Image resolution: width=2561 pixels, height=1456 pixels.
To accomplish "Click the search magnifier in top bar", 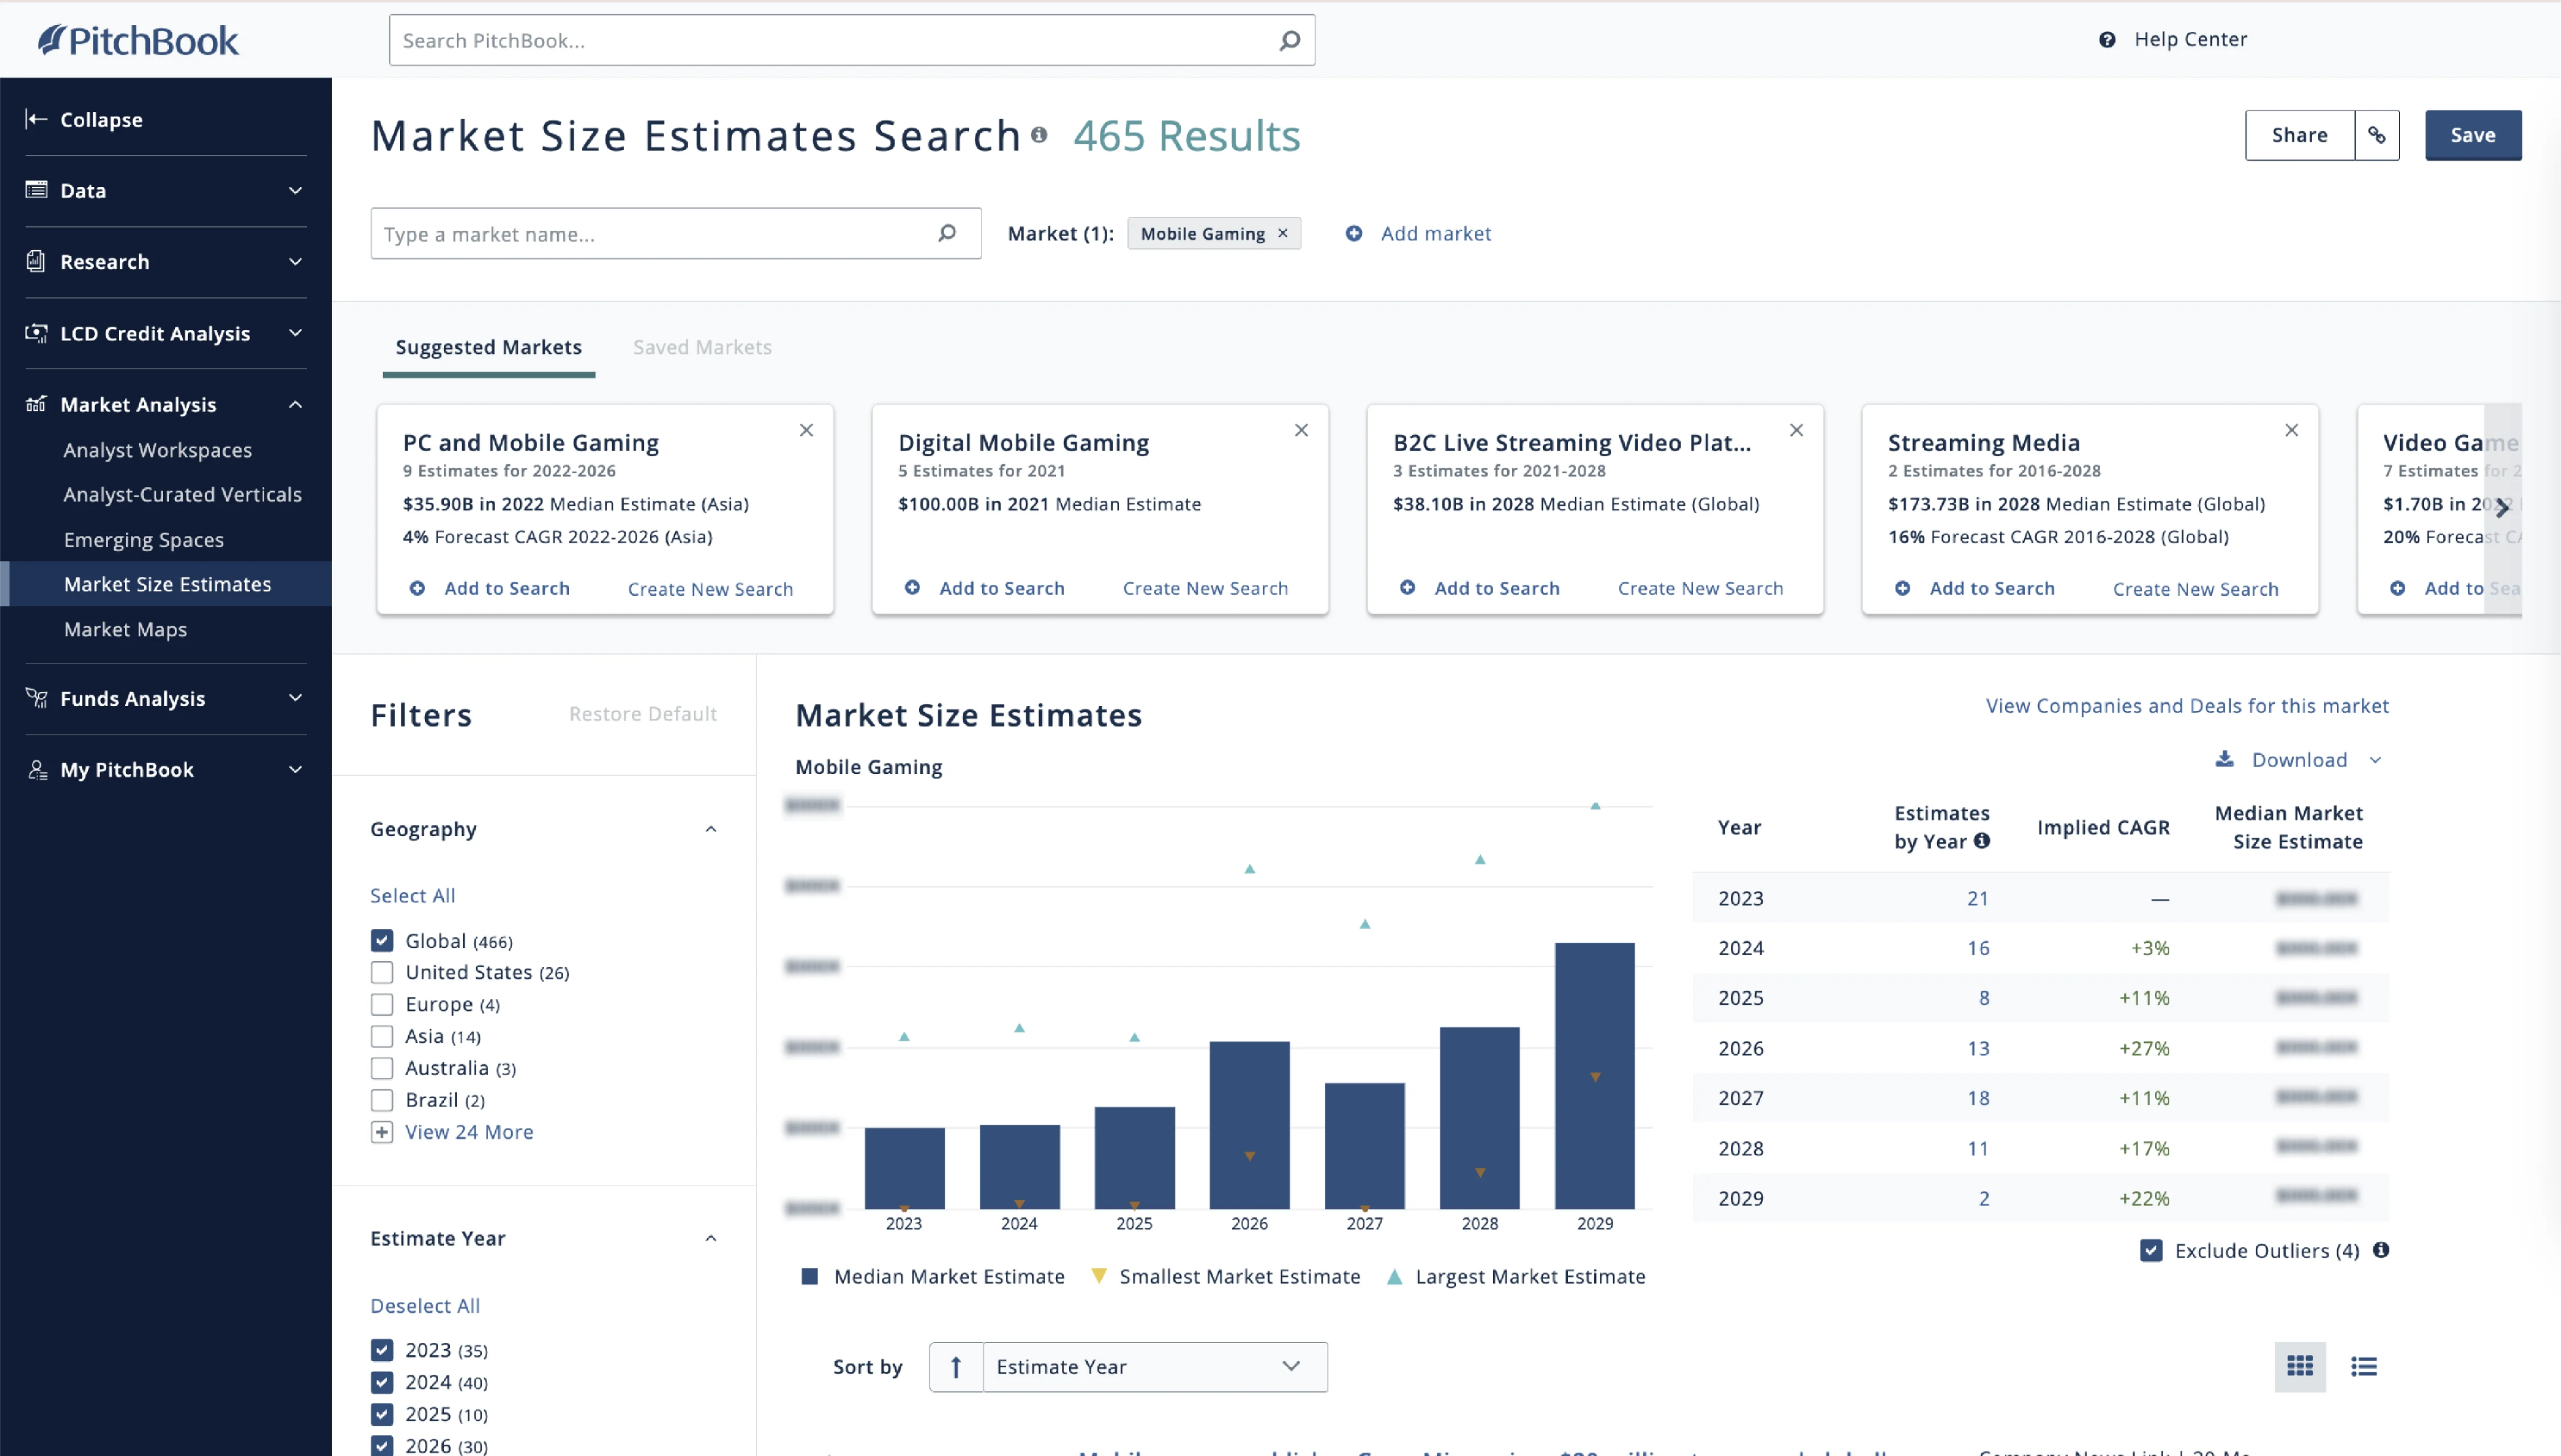I will [1290, 40].
